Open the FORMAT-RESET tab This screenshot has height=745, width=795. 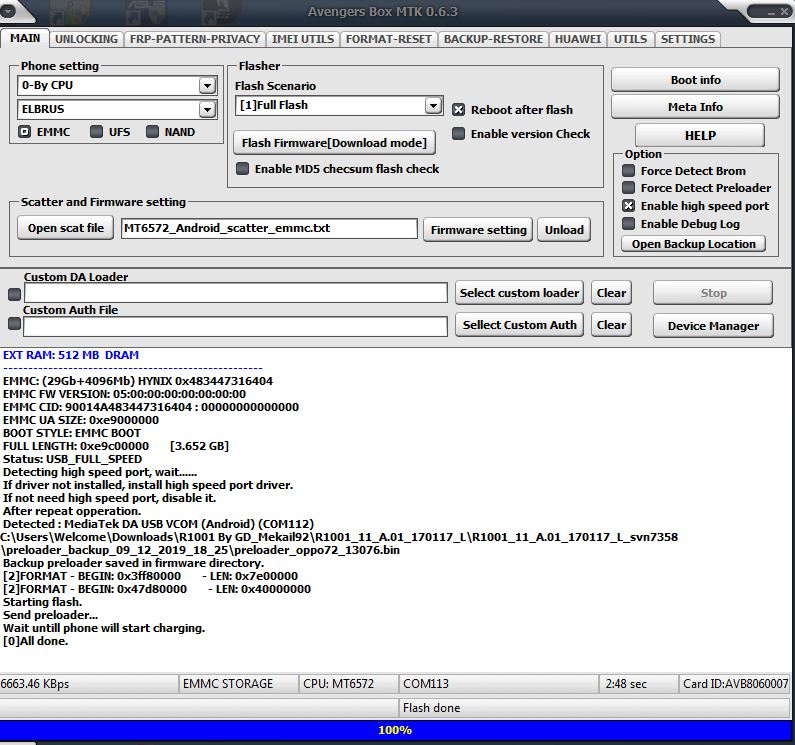tap(388, 39)
